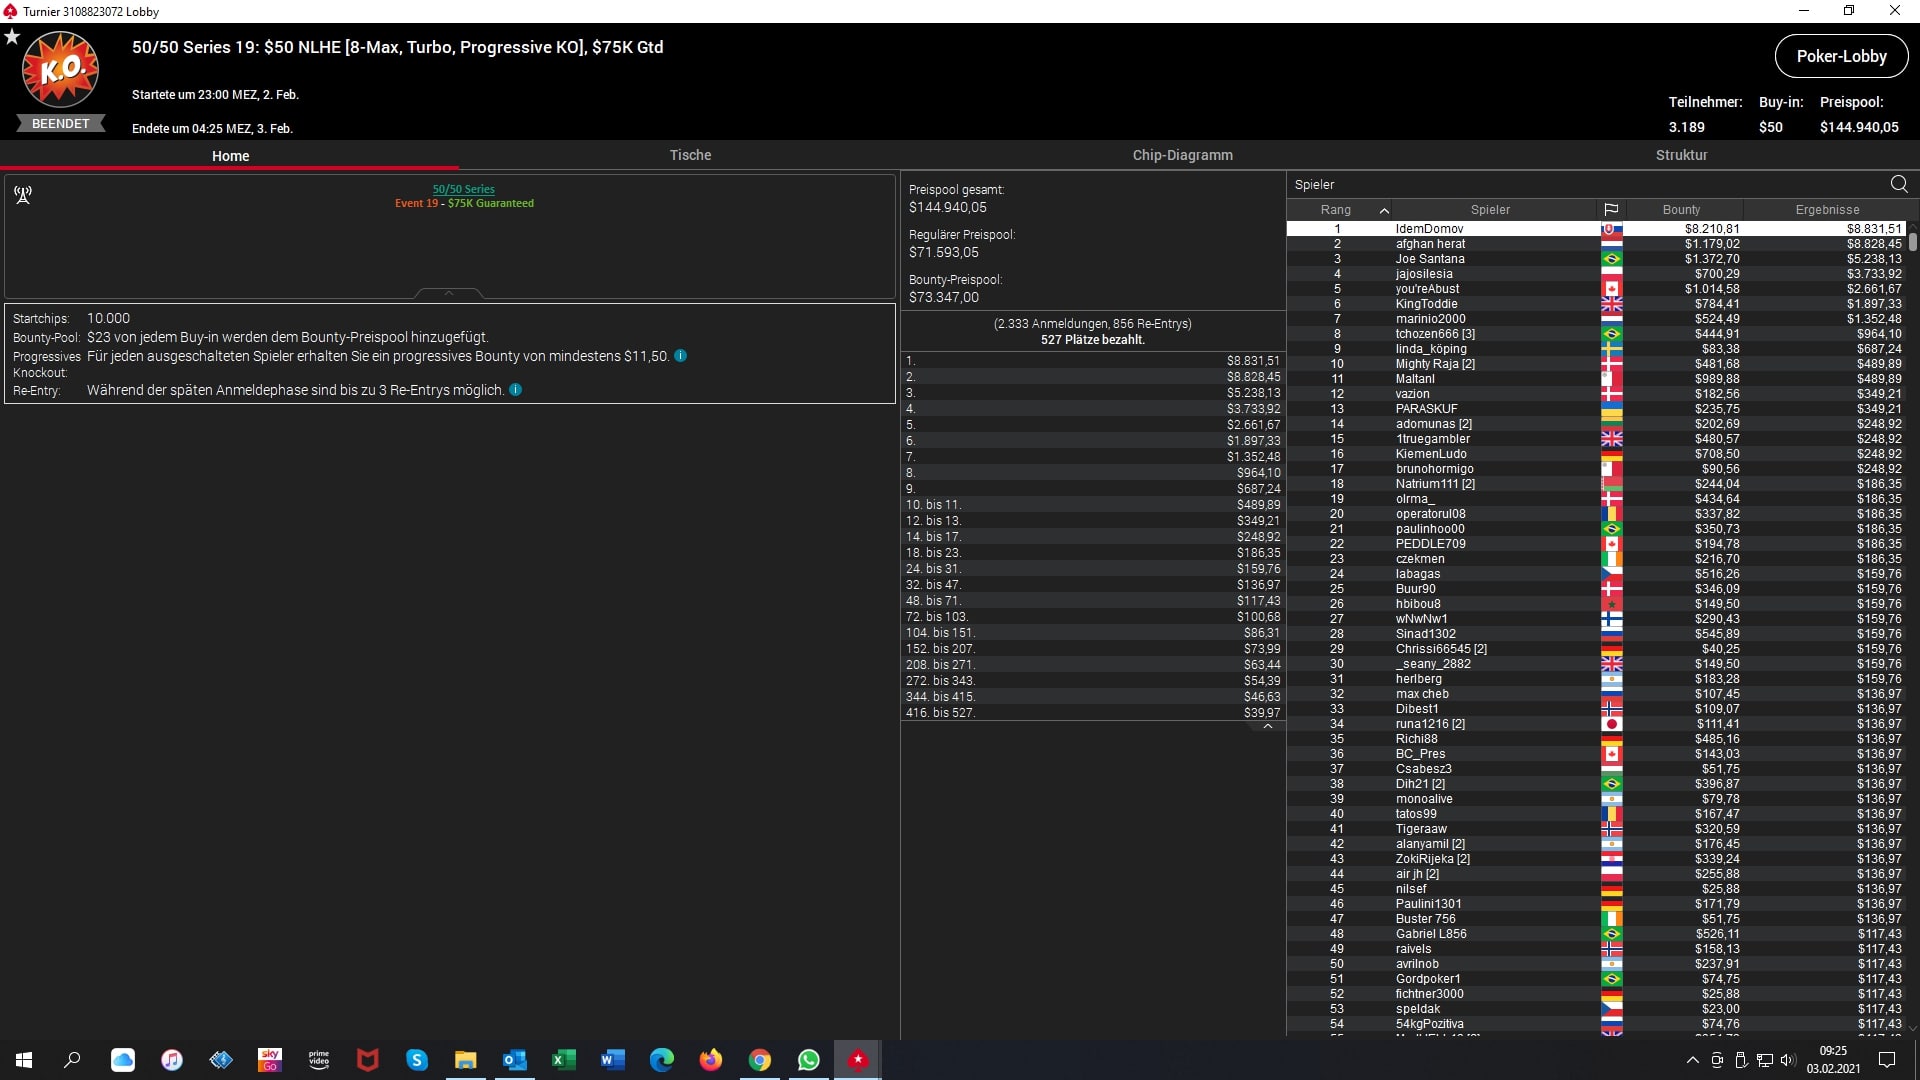Click the favorite star icon at top left
The width and height of the screenshot is (1920, 1080).
point(12,37)
